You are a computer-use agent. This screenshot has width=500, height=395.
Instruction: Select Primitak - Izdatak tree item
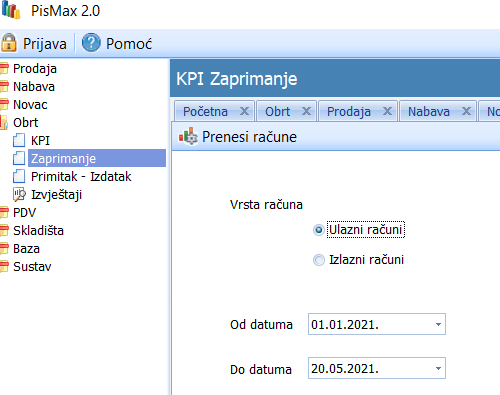(x=81, y=177)
